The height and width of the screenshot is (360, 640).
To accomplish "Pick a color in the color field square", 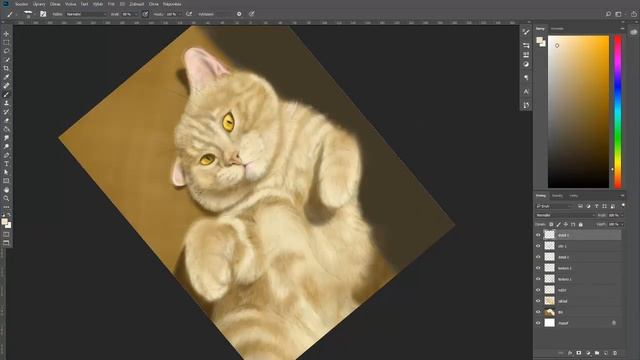I will [x=578, y=112].
